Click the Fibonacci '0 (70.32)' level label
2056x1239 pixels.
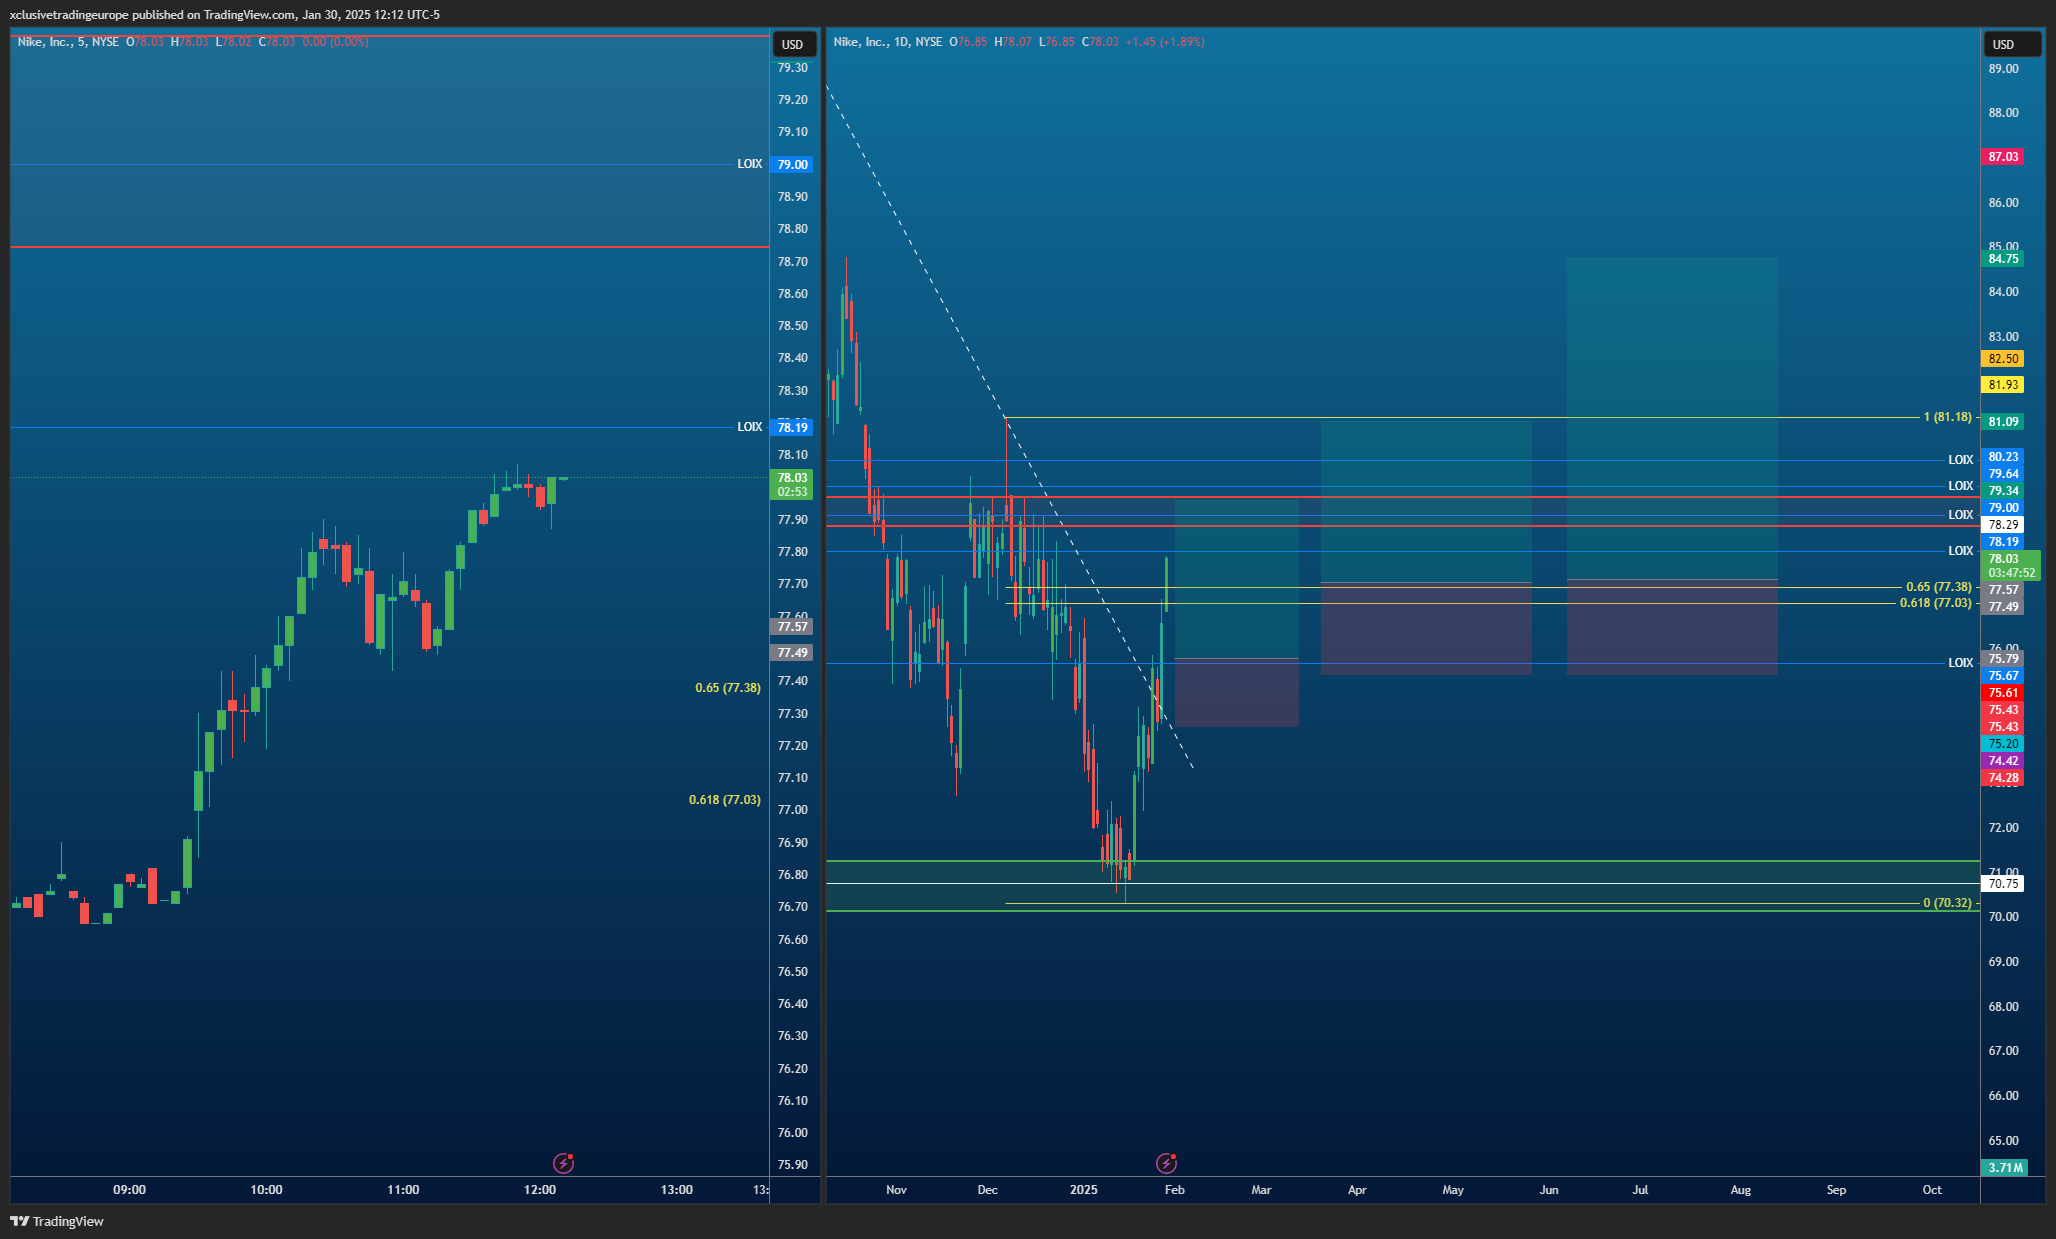tap(1947, 903)
